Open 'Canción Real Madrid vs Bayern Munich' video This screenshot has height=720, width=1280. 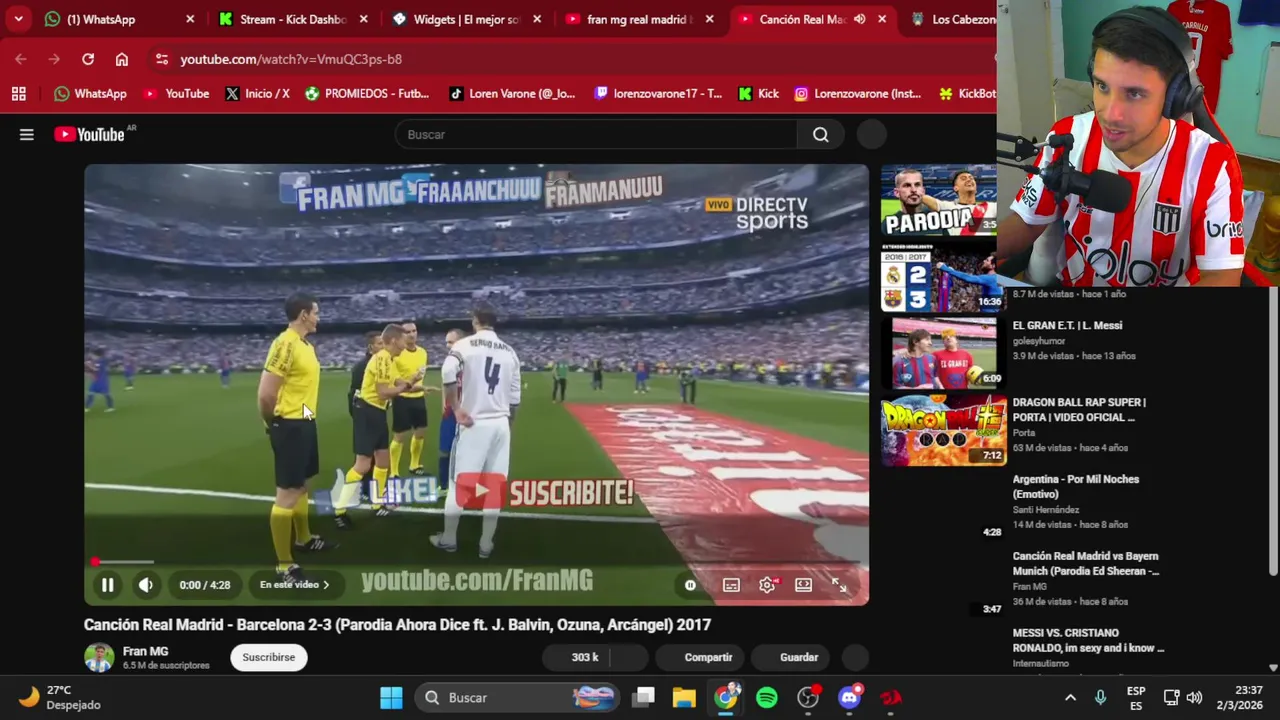tap(1086, 563)
